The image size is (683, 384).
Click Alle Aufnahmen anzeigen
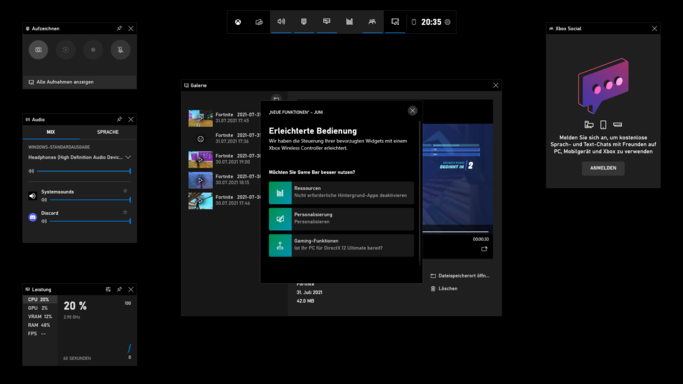(x=80, y=82)
